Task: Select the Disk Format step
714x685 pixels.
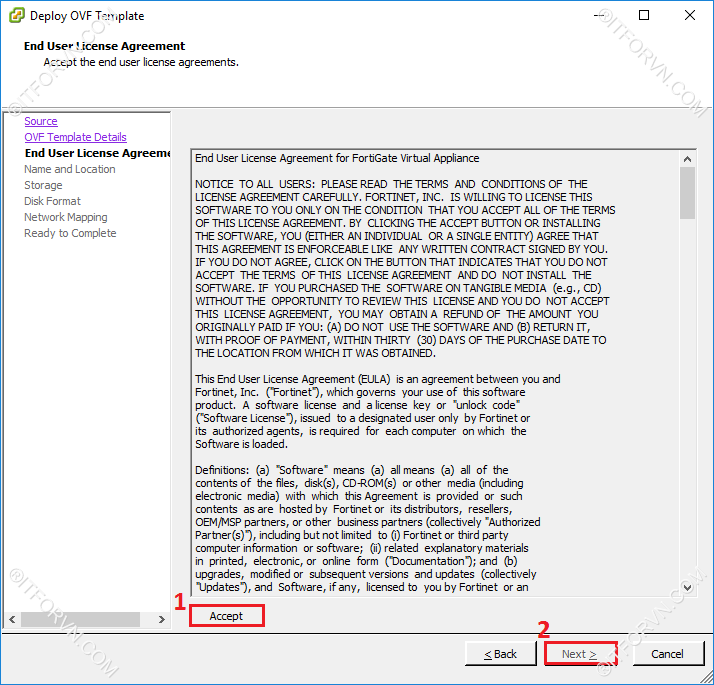Action: [52, 201]
